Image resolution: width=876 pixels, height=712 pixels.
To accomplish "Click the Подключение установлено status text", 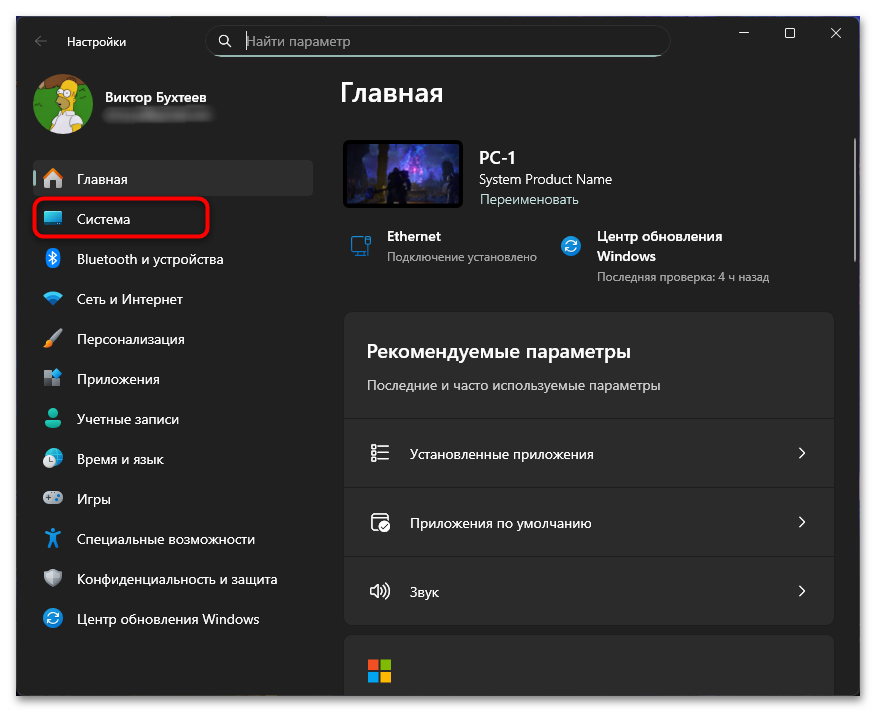I will pos(461,257).
